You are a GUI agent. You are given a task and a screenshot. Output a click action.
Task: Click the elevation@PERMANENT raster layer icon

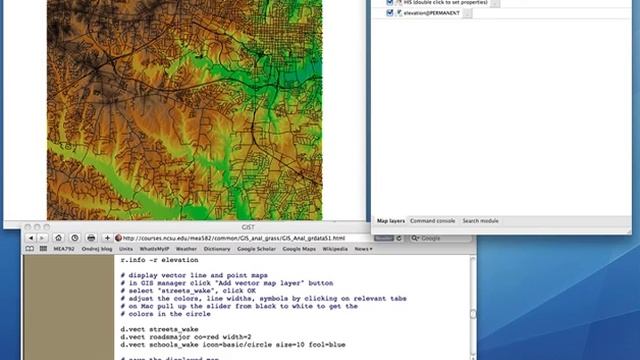click(399, 13)
